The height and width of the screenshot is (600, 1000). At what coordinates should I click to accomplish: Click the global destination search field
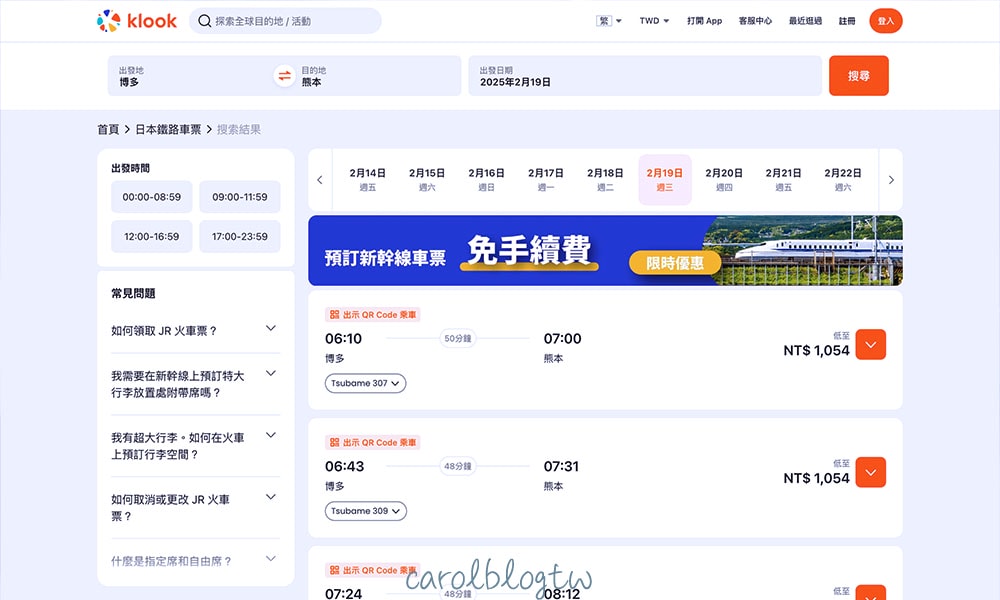click(x=285, y=21)
